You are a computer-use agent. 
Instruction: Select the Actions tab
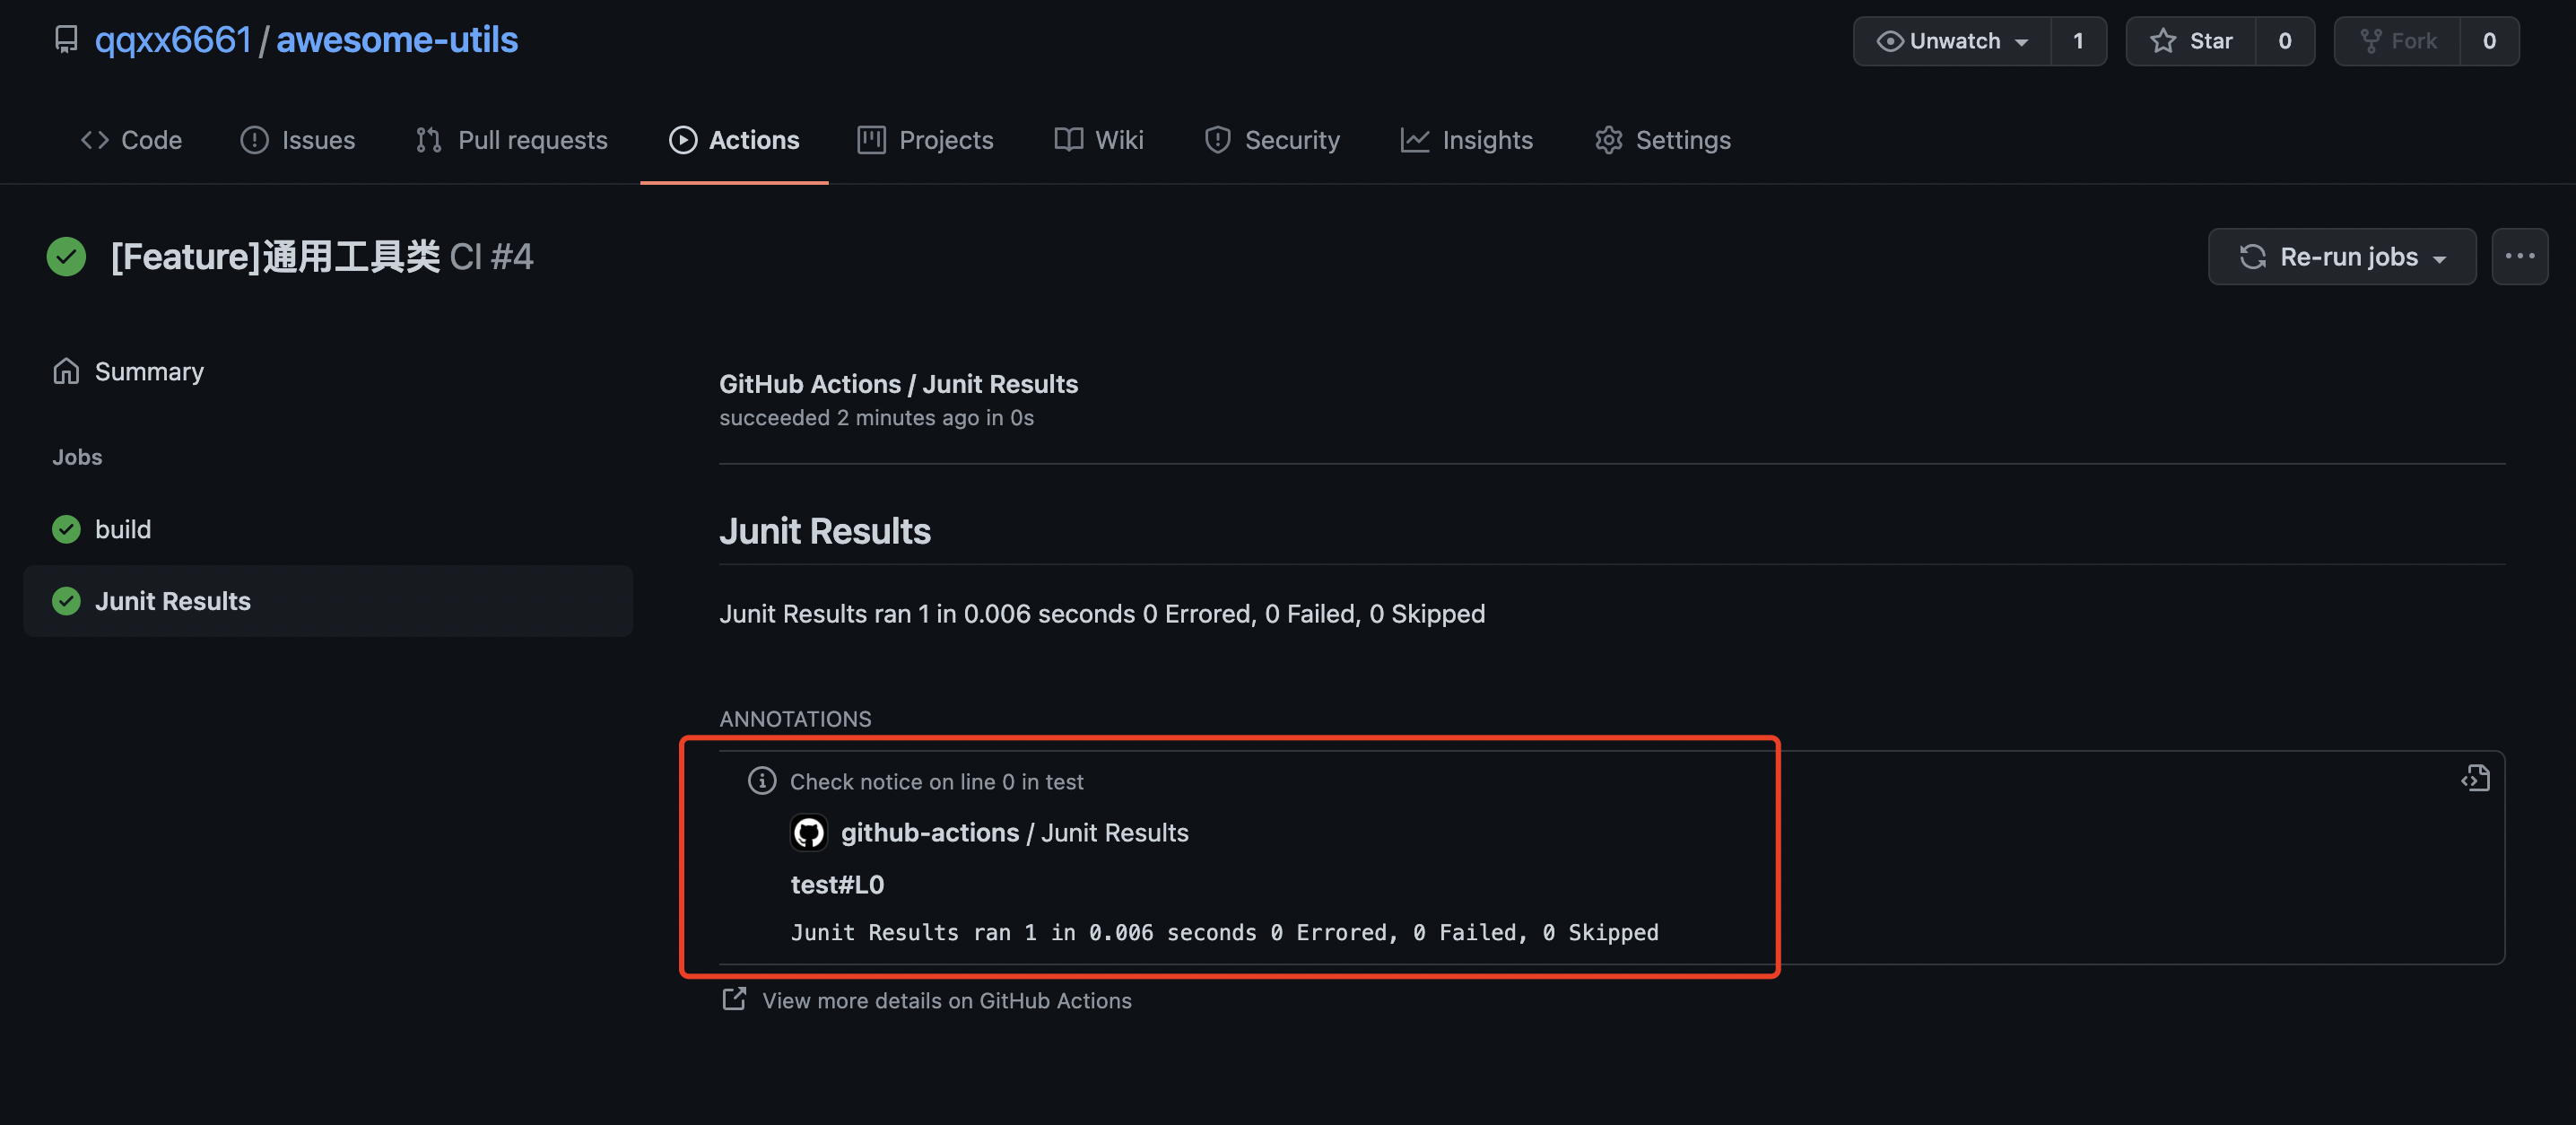pos(734,140)
